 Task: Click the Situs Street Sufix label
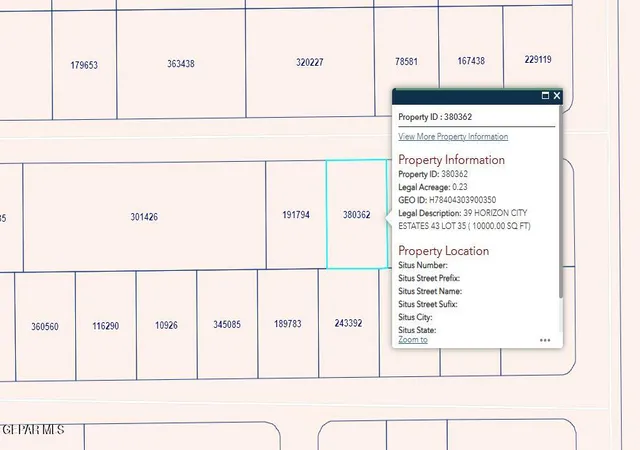point(428,304)
